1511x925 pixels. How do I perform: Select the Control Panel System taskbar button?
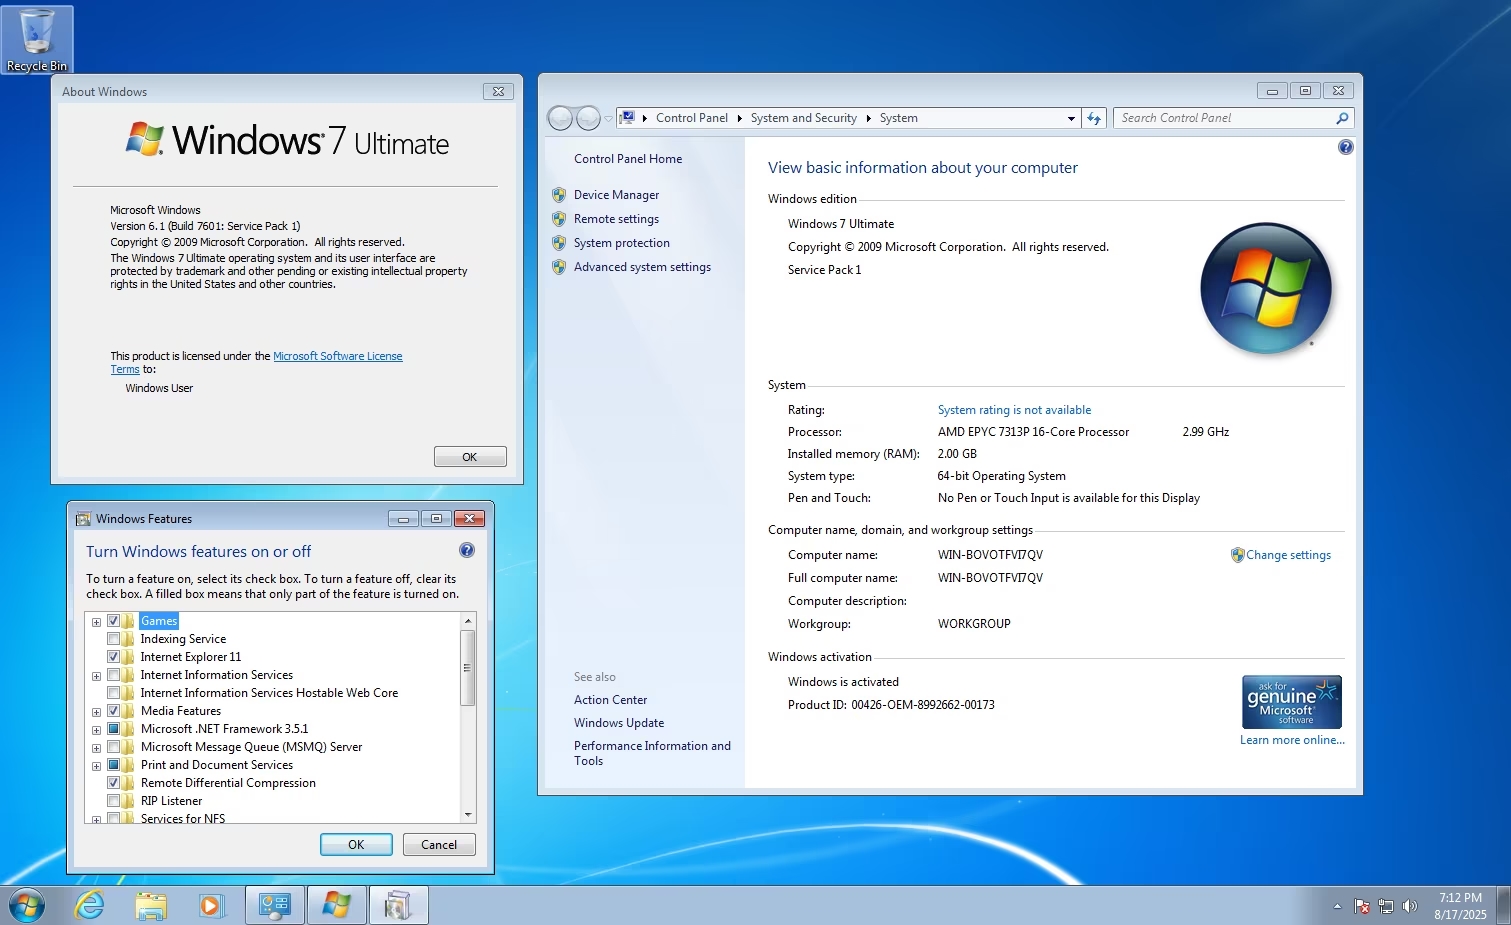coord(275,906)
